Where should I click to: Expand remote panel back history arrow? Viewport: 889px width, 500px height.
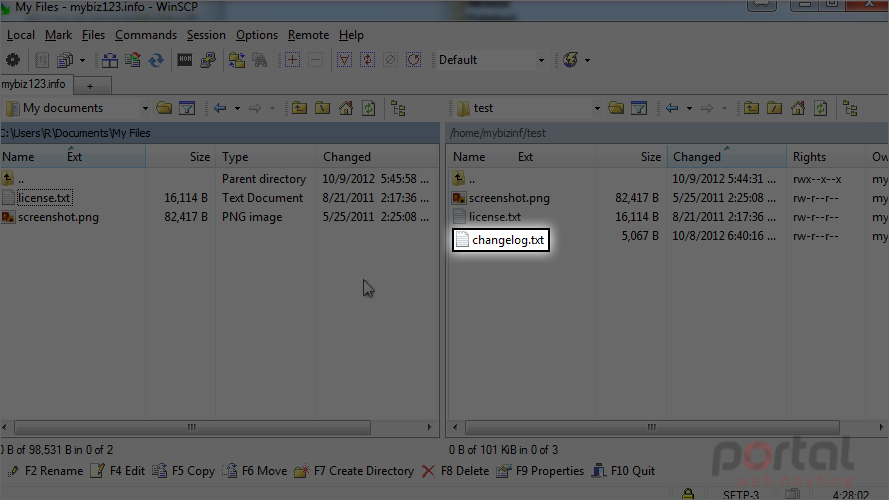pos(689,108)
